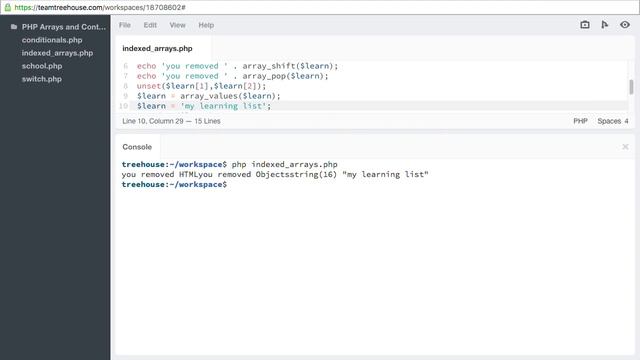
Task: Close the Console panel
Action: point(625,147)
